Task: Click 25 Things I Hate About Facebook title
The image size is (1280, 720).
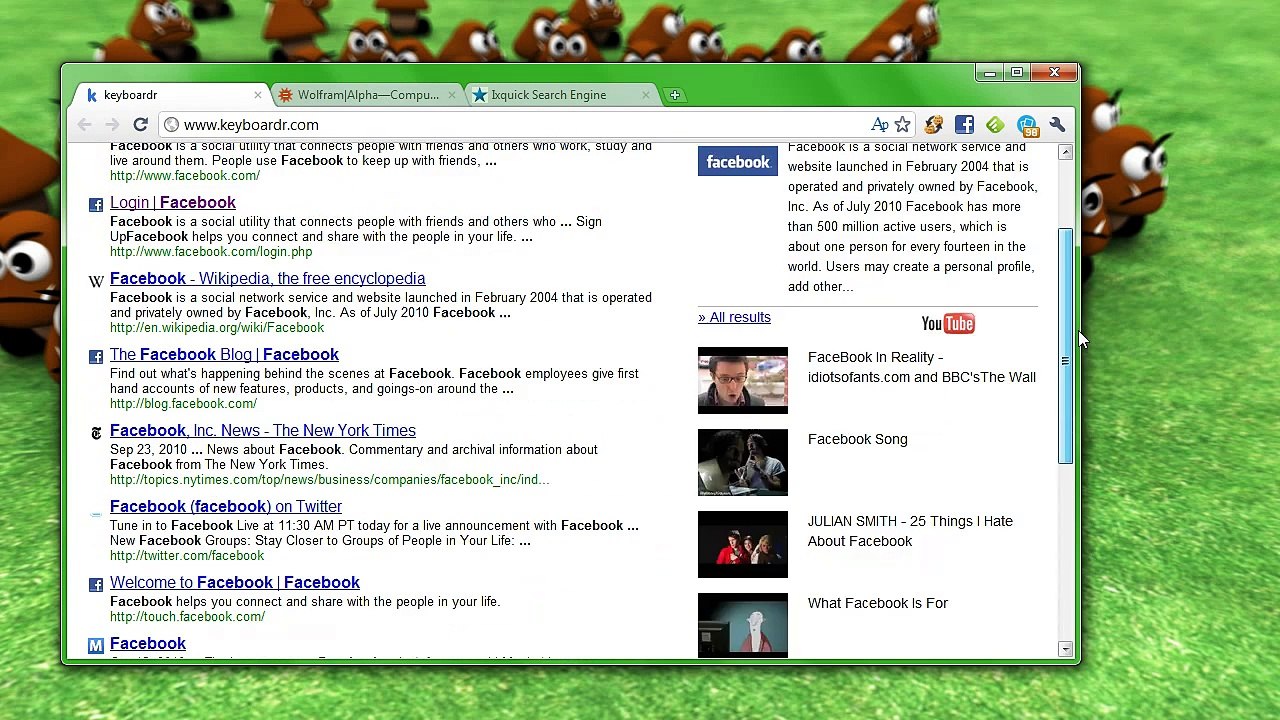Action: (x=910, y=531)
